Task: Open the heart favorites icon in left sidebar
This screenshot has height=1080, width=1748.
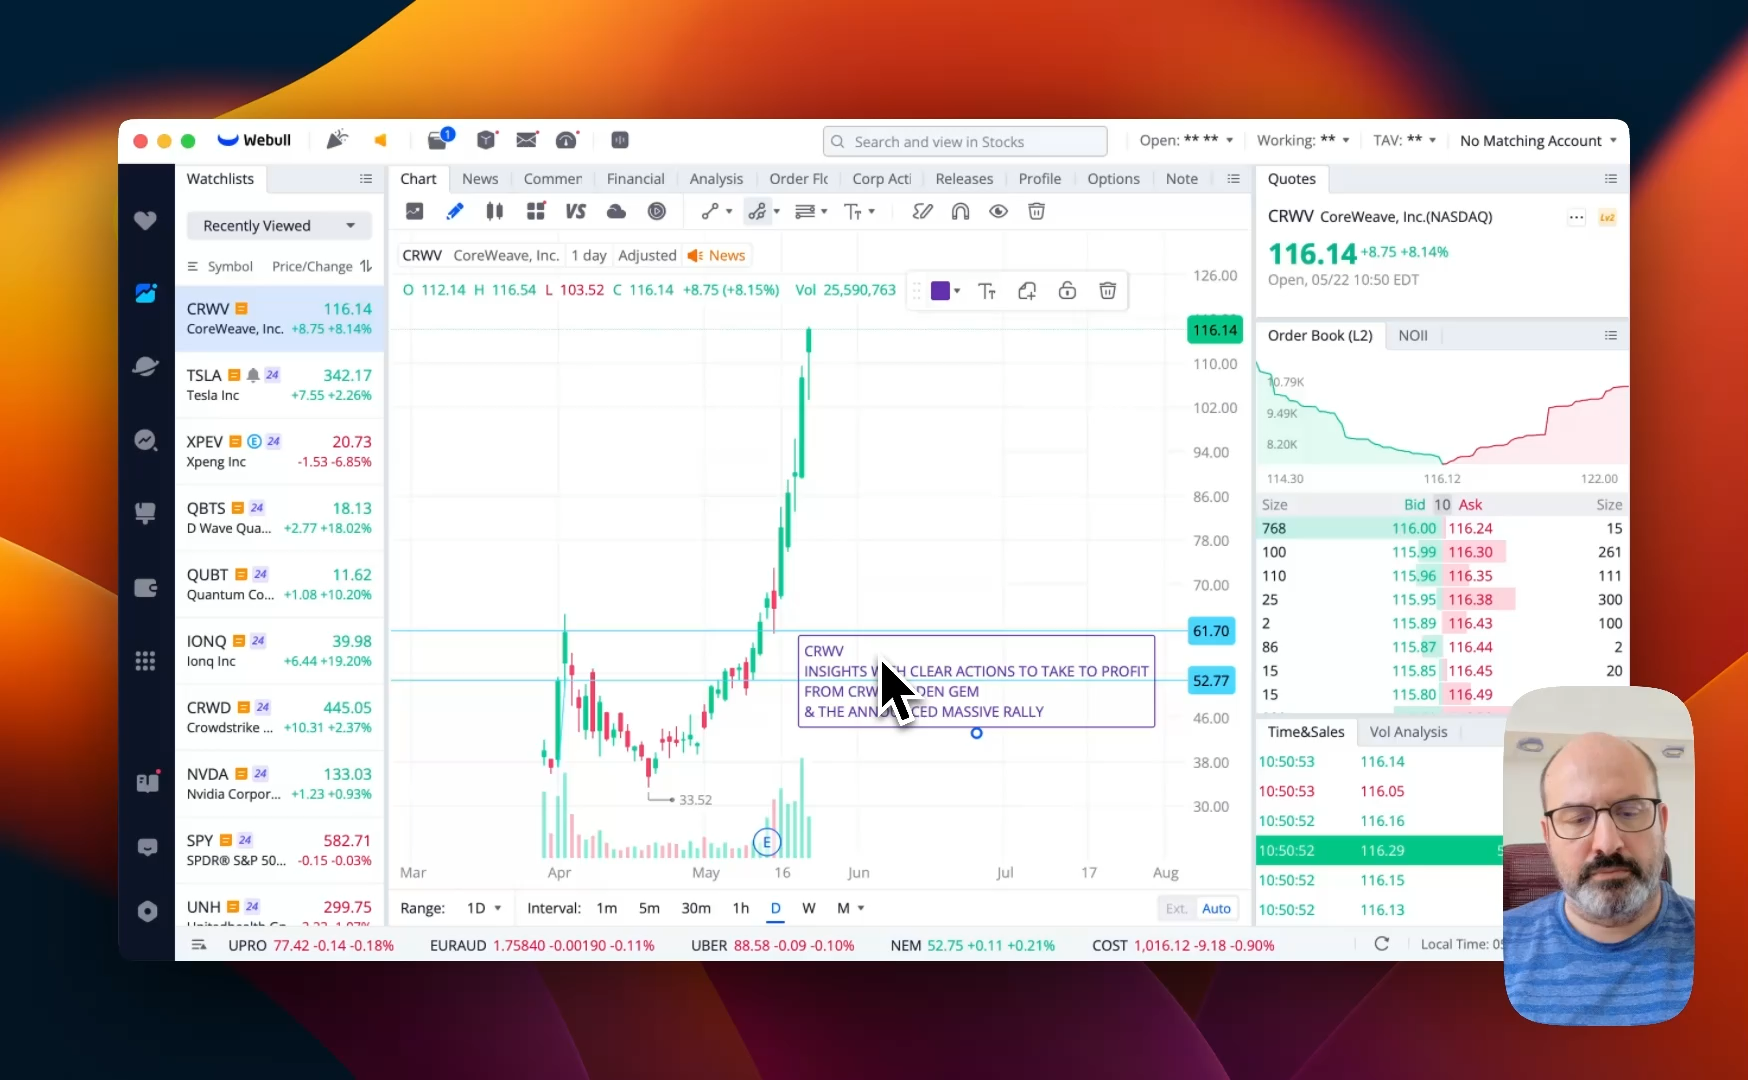Action: pos(145,220)
